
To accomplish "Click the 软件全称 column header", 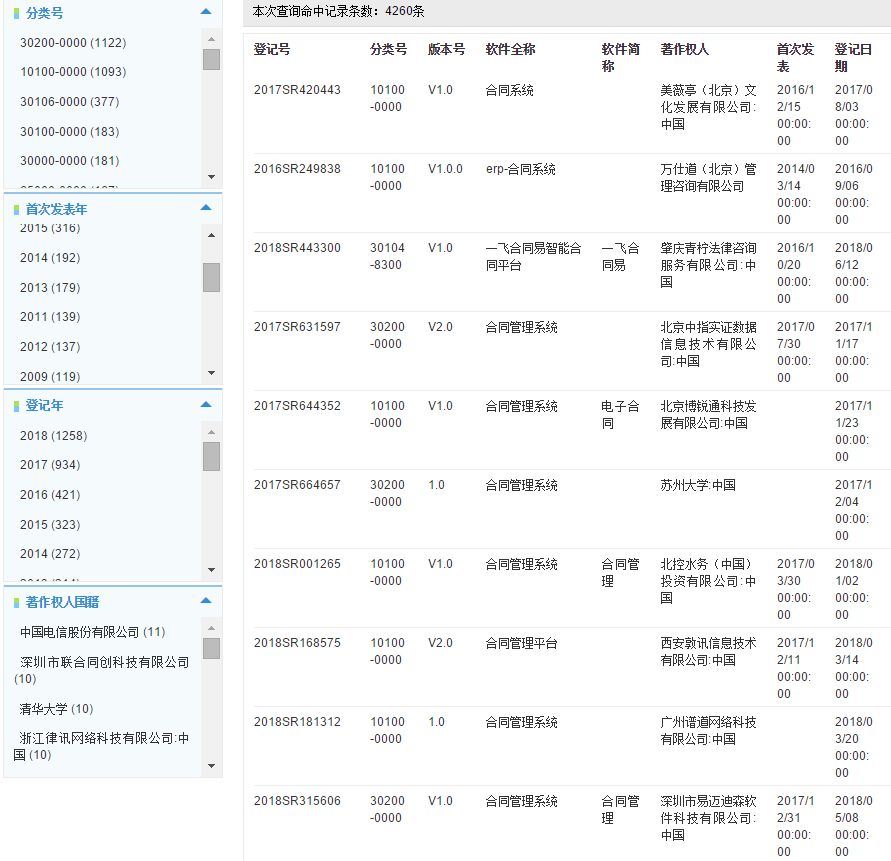I will [510, 49].
